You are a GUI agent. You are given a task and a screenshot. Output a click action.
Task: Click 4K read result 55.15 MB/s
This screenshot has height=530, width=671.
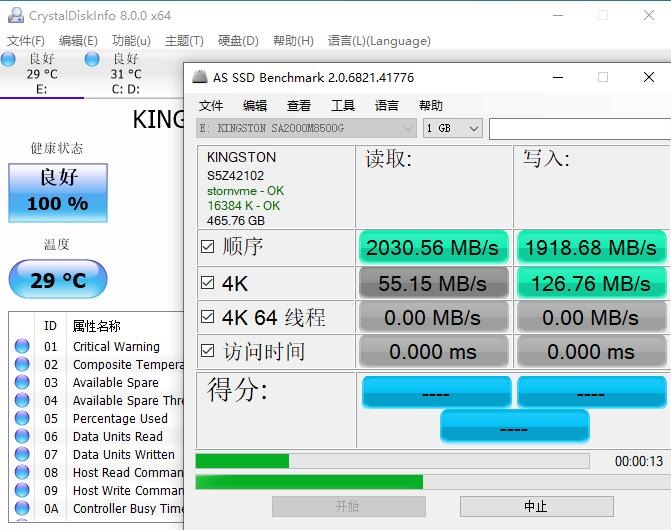433,283
